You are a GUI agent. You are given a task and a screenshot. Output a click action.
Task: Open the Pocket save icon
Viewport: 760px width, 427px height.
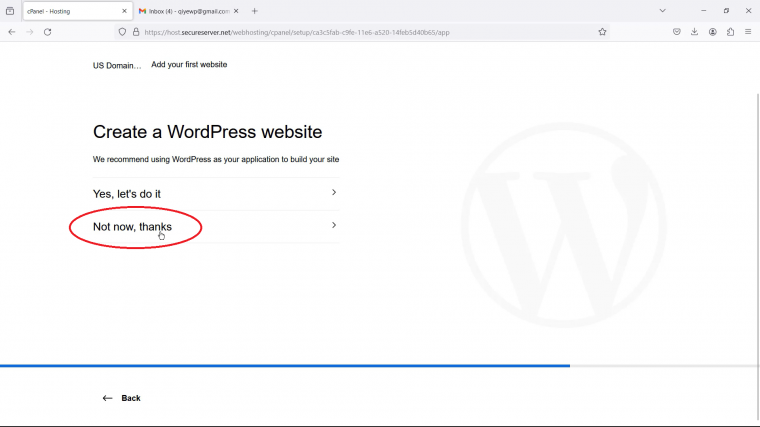(677, 32)
